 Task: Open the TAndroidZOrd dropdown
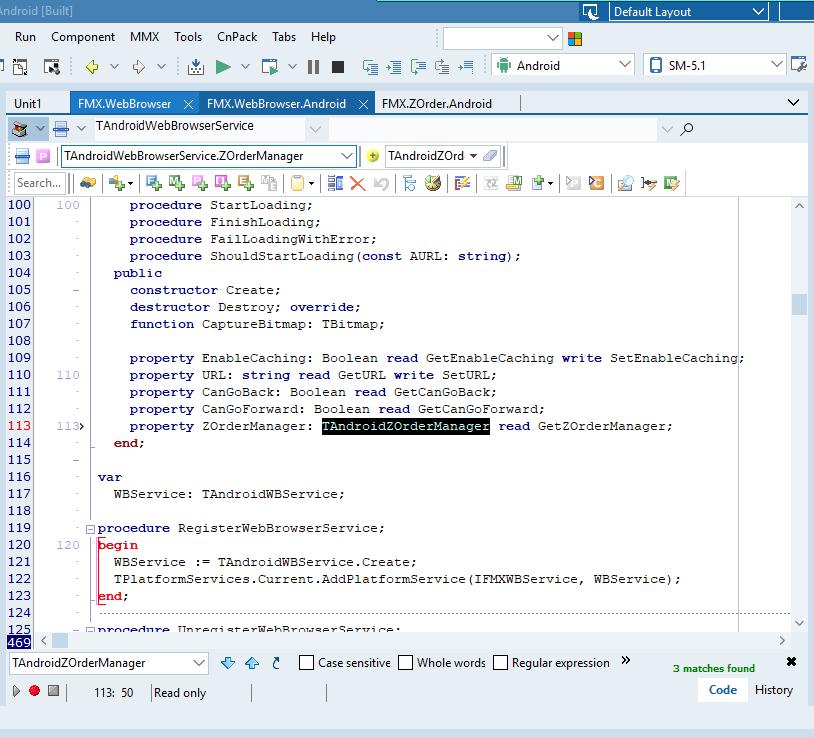(x=472, y=156)
